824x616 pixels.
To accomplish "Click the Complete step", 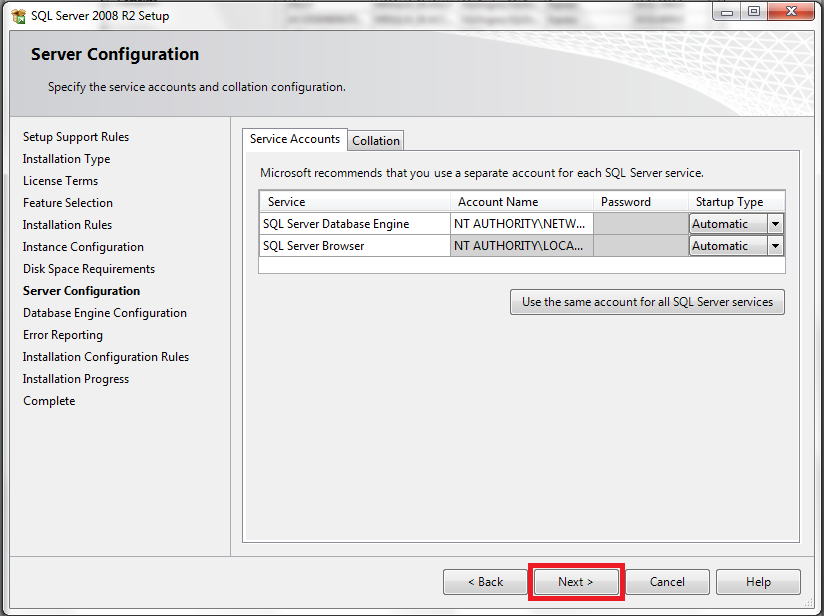I will (x=49, y=401).
